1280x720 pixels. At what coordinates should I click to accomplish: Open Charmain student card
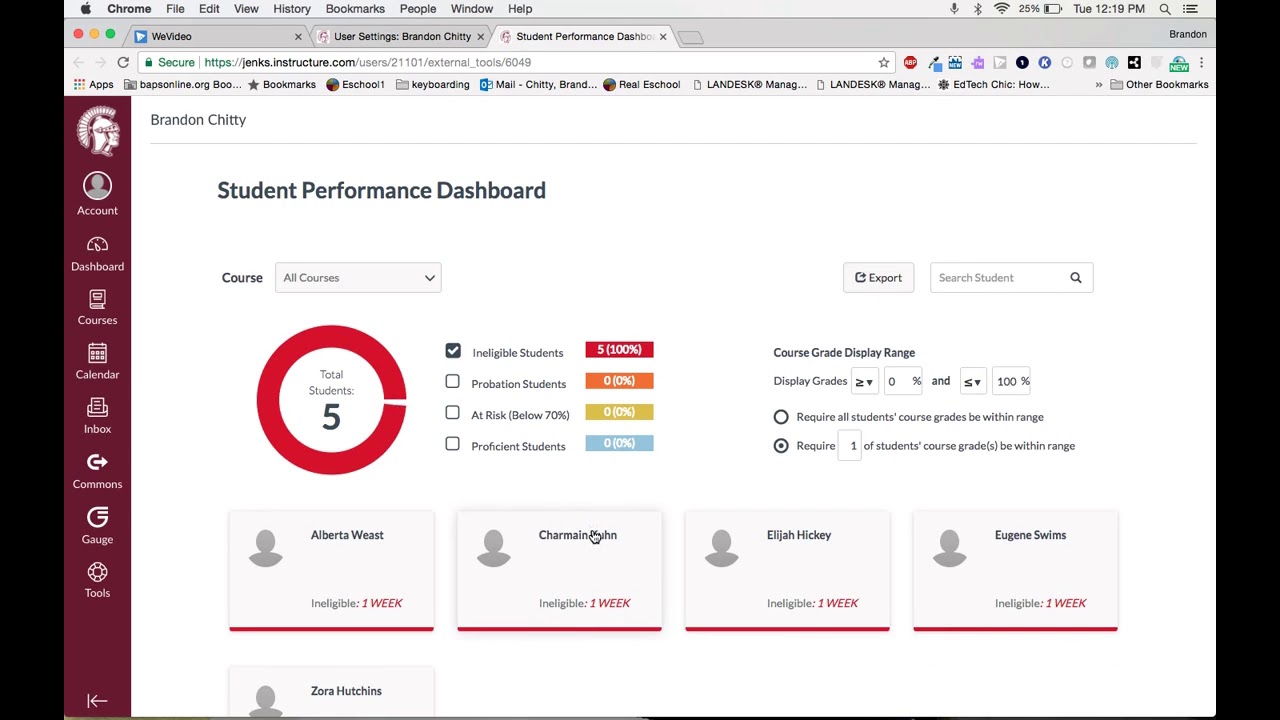[559, 571]
